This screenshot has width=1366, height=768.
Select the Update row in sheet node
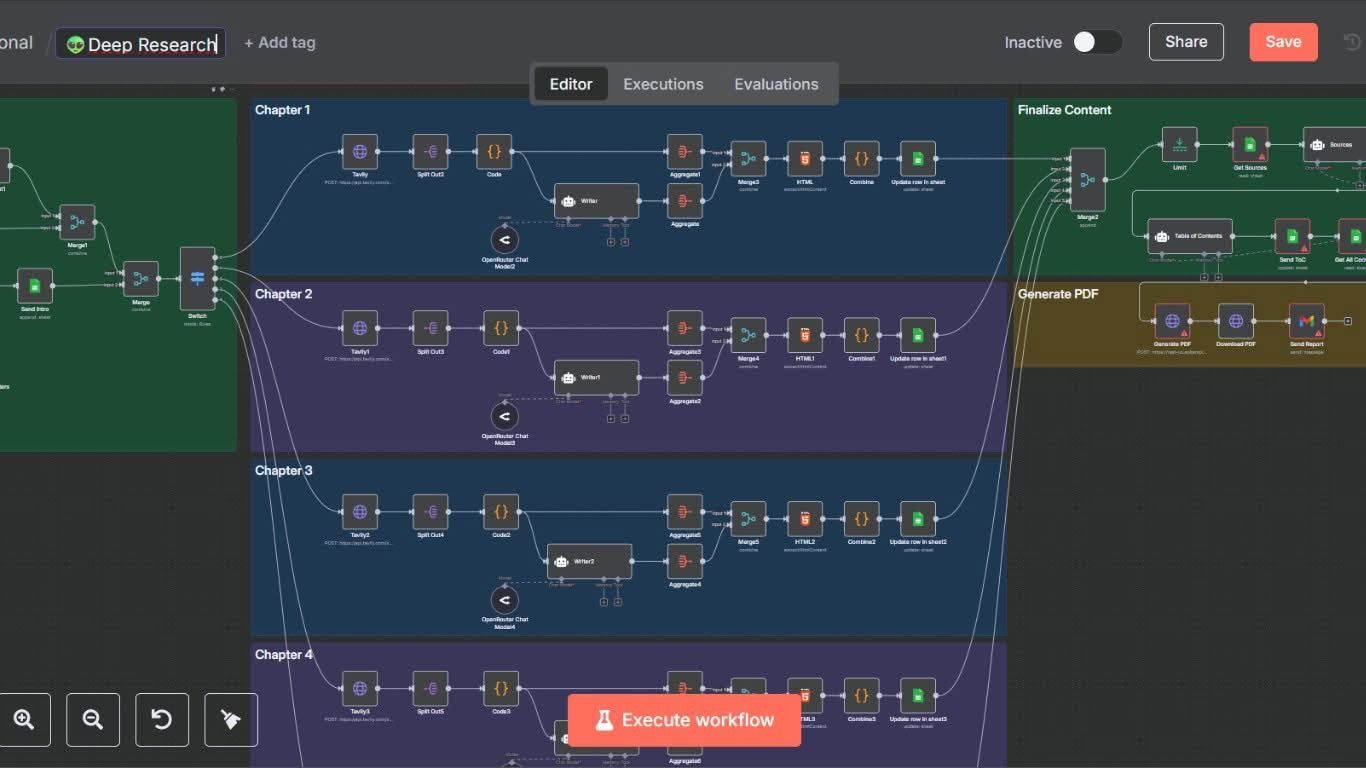918,158
